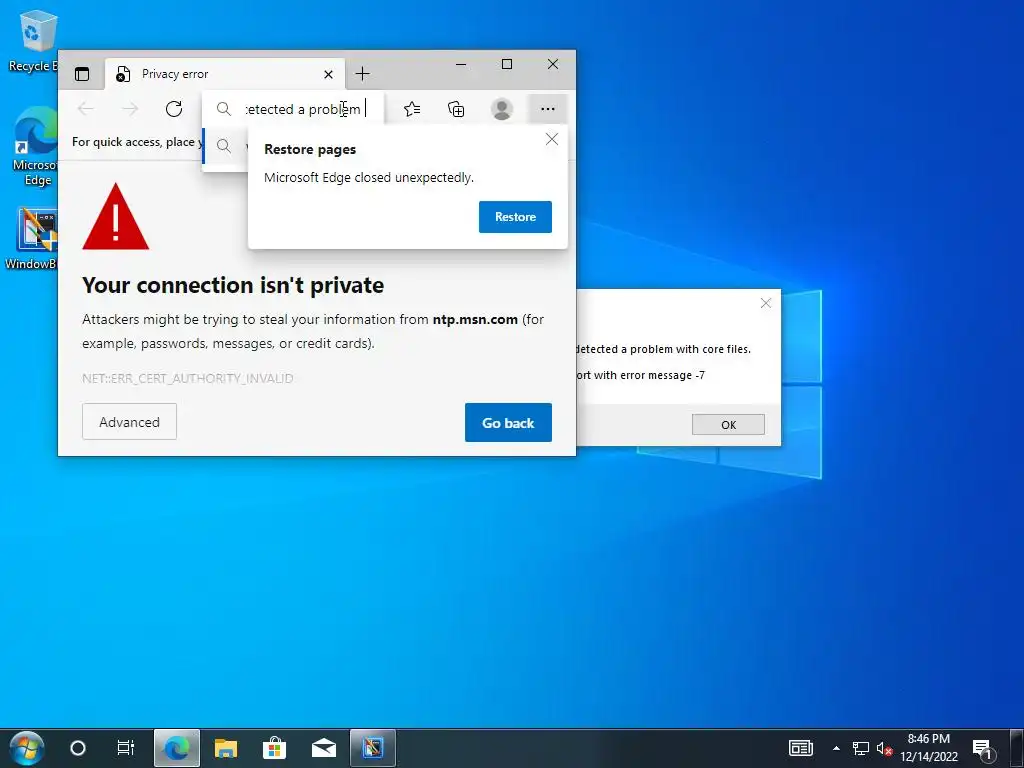Close the Edge window
Viewport: 1024px width, 768px height.
[x=552, y=64]
